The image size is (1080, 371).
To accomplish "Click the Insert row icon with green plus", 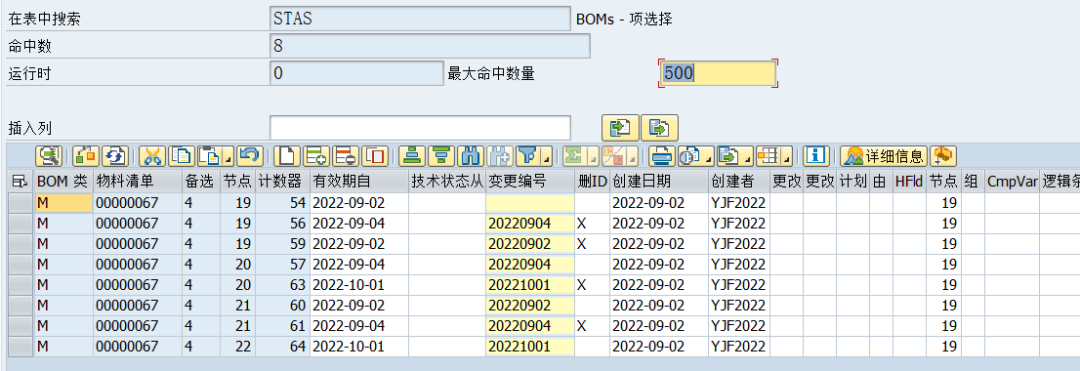I will [317, 156].
